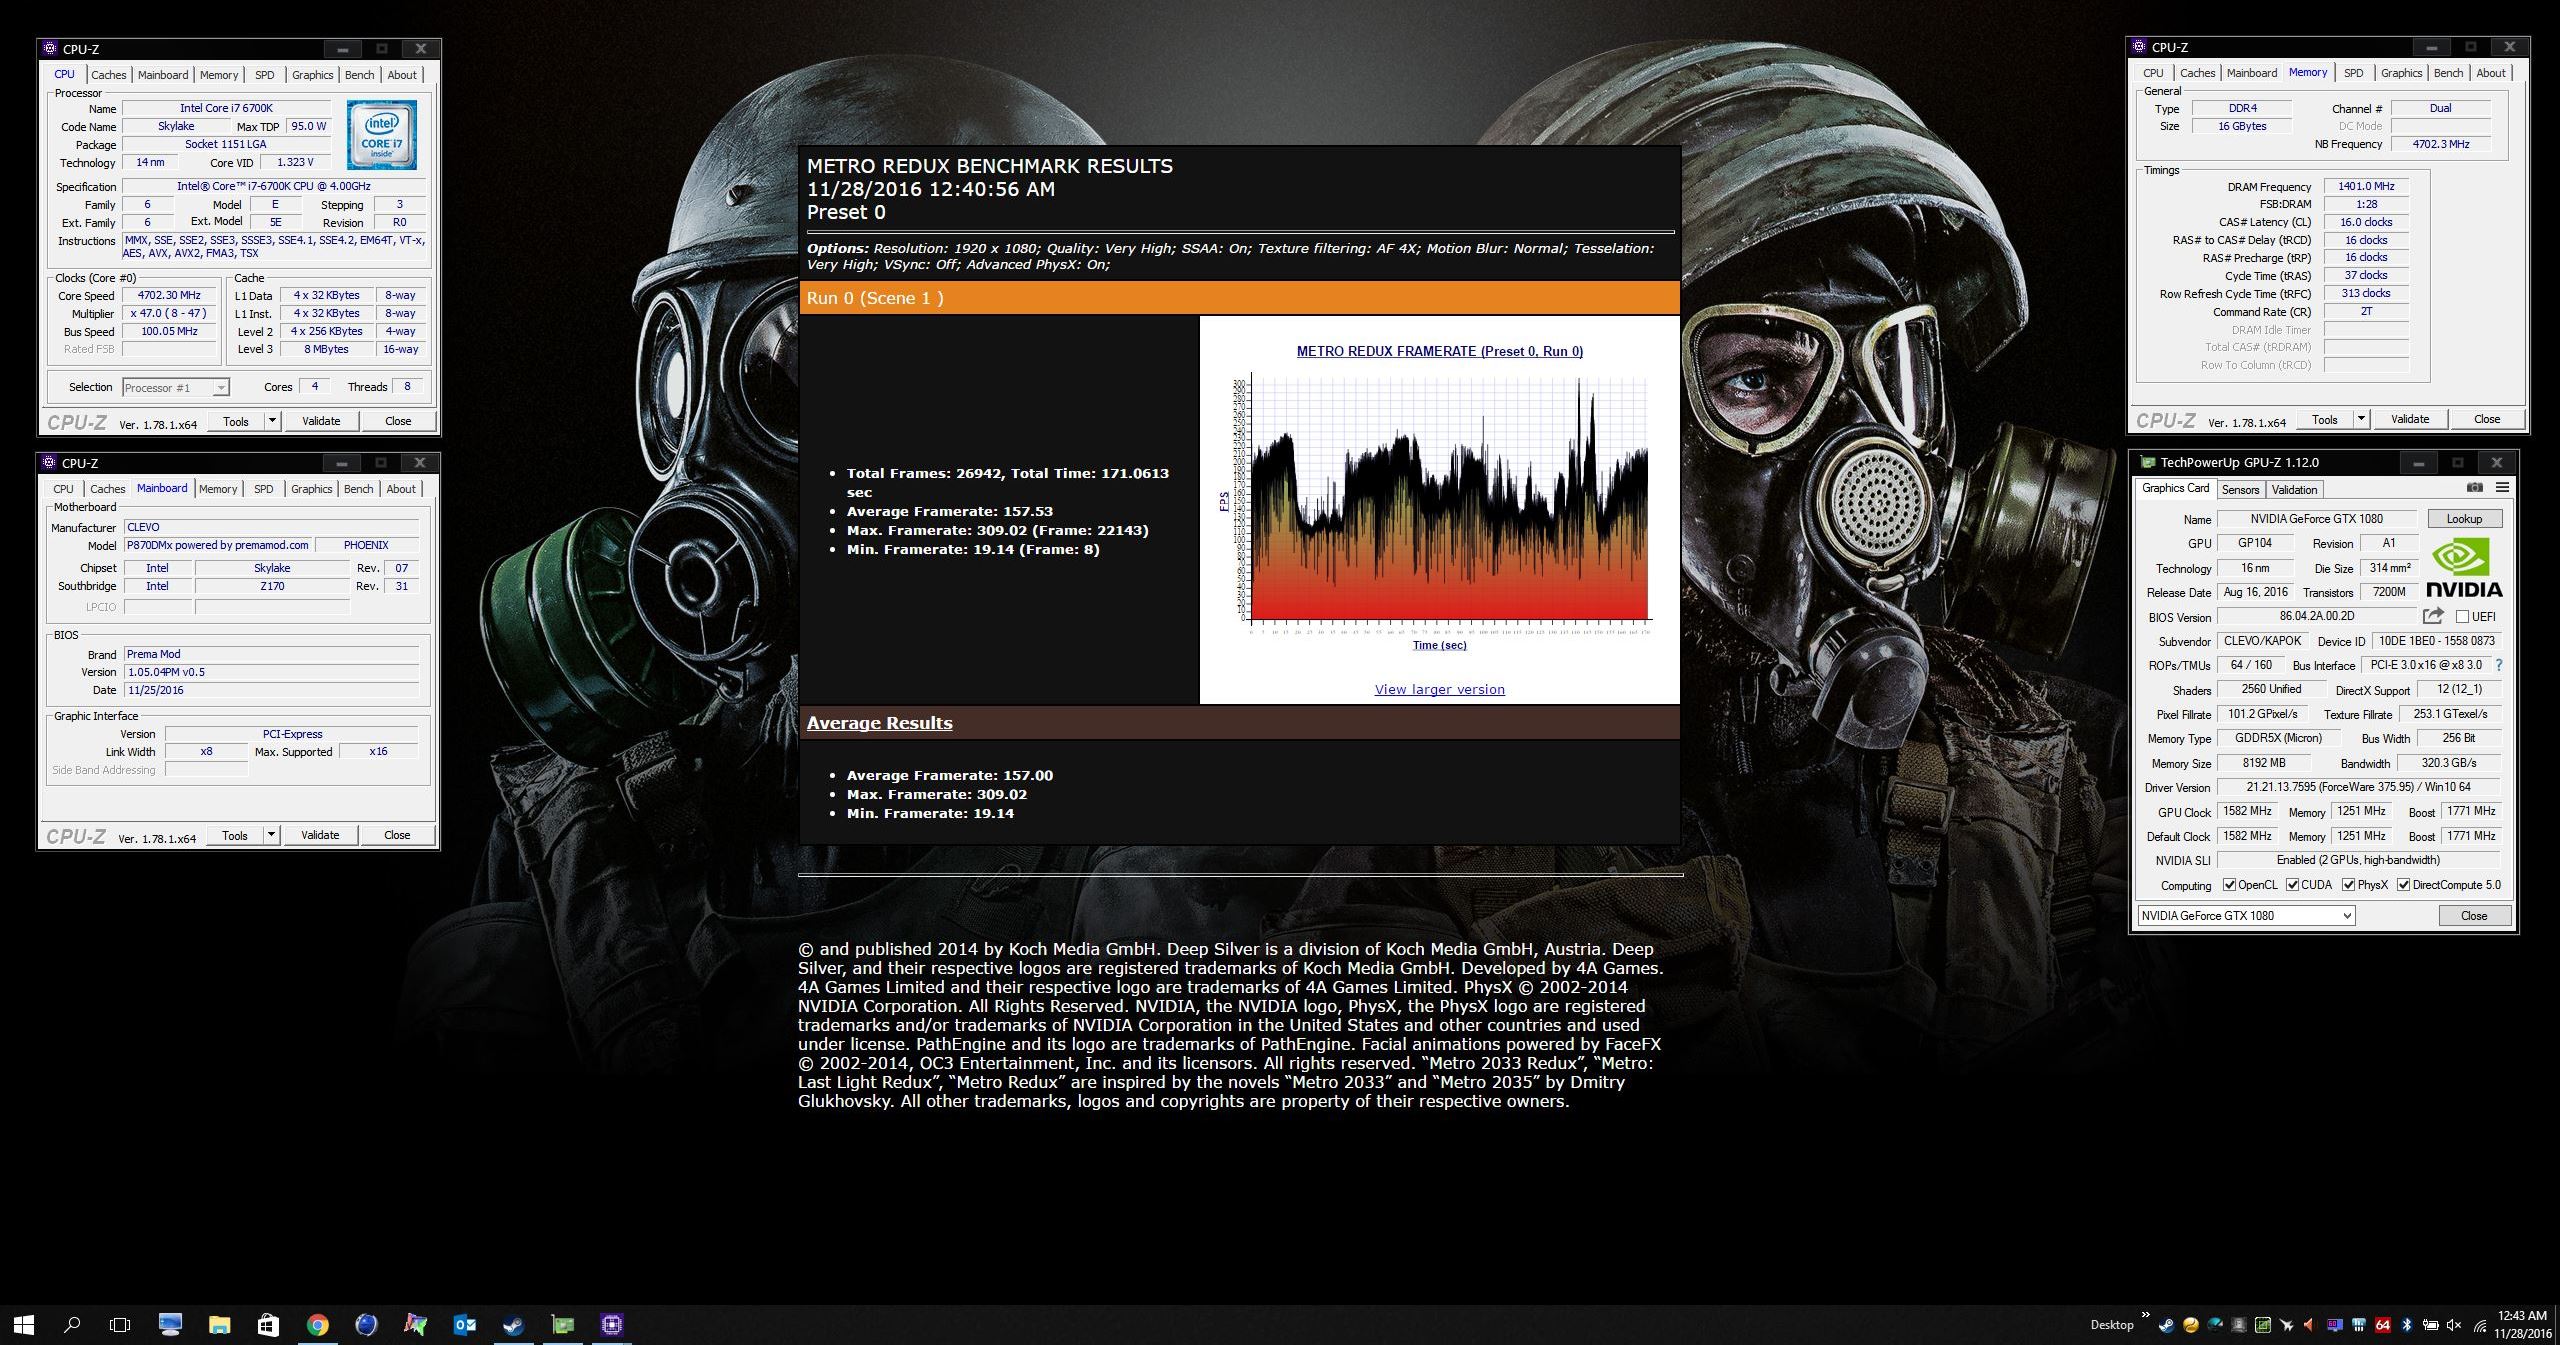Open About tab in the Memory CPU-Z window

(2490, 73)
